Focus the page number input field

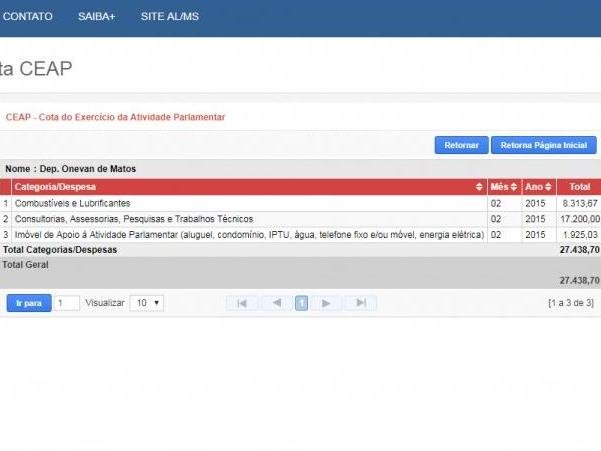point(67,303)
